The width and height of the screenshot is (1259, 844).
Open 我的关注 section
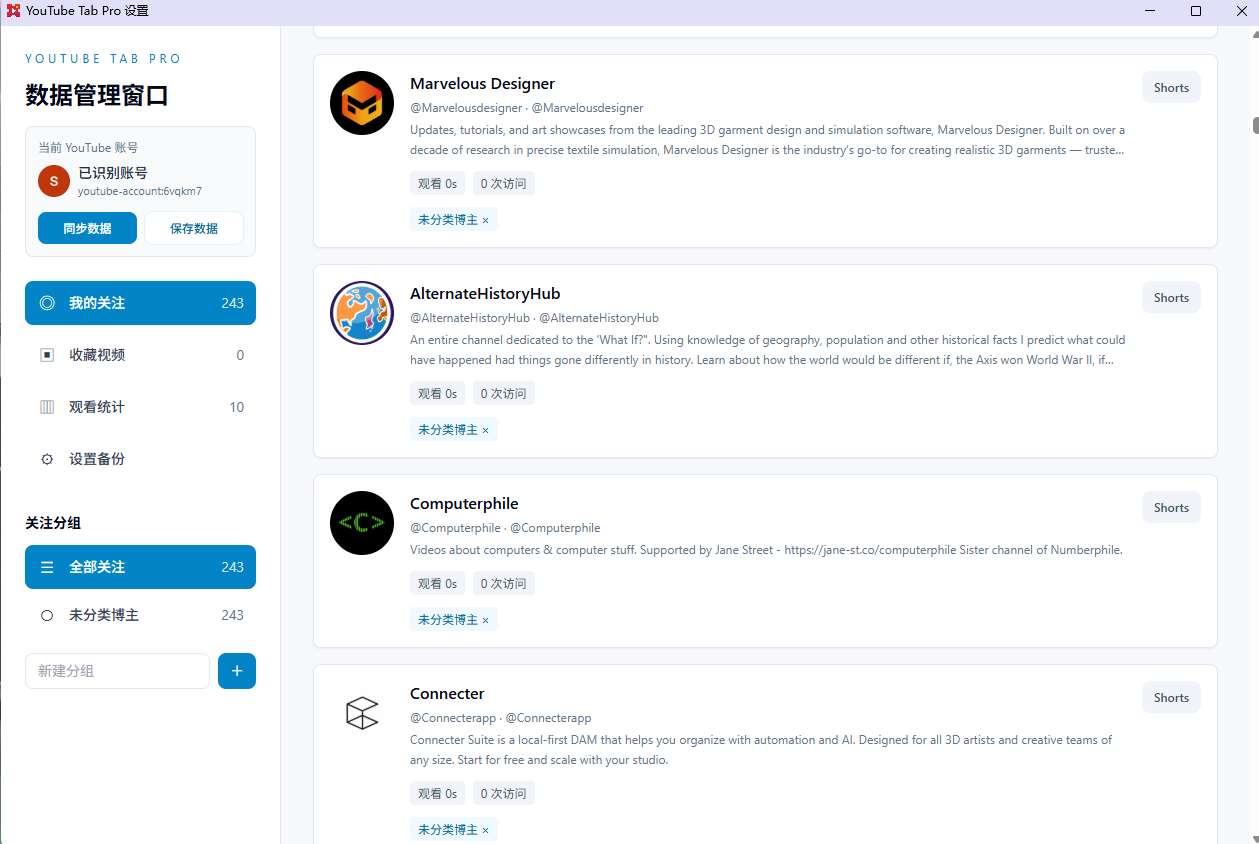140,303
